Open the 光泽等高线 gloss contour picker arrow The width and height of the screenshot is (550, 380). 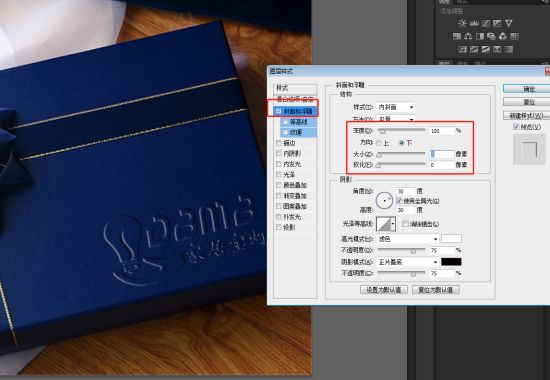point(393,224)
